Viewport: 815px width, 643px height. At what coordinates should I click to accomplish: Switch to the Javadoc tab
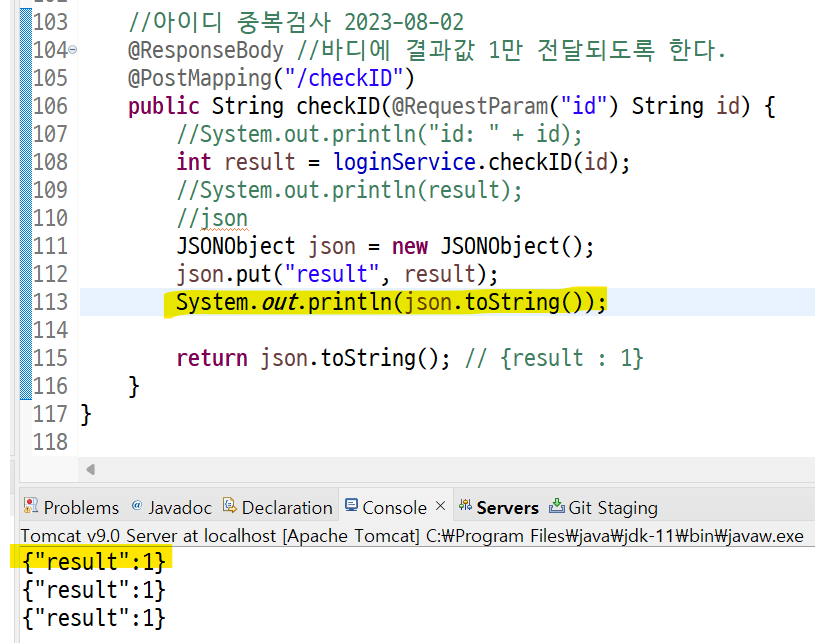tap(172, 507)
